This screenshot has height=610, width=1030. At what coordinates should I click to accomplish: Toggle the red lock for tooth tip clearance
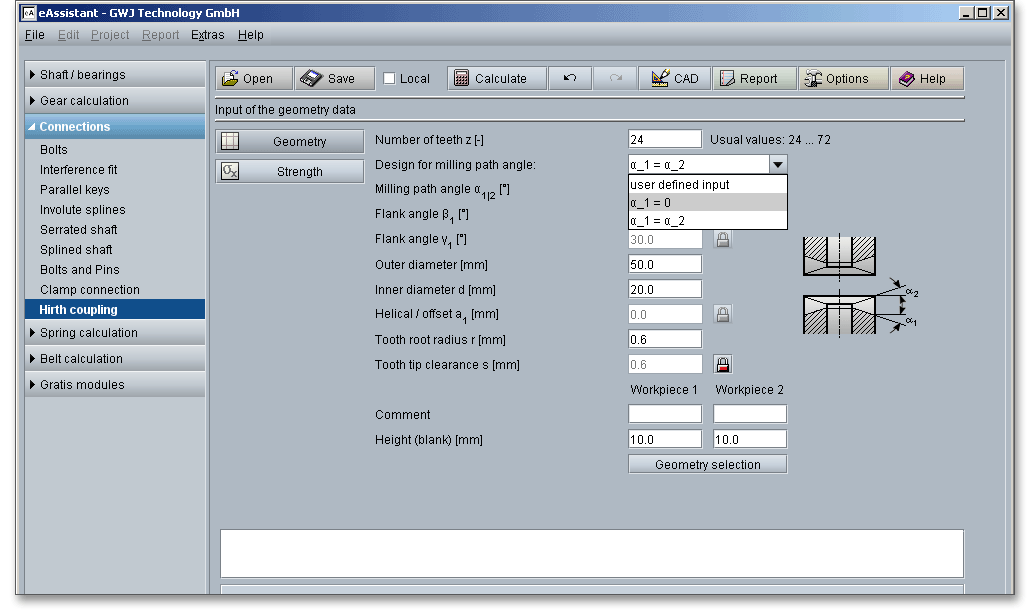coord(722,365)
